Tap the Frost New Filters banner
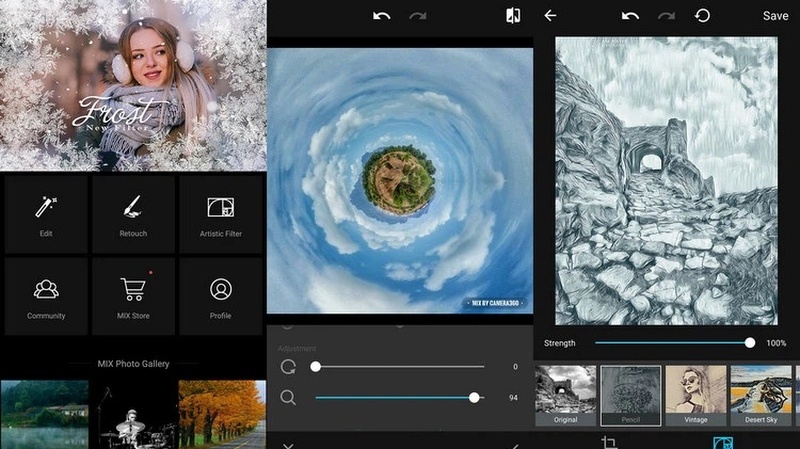 click(133, 85)
